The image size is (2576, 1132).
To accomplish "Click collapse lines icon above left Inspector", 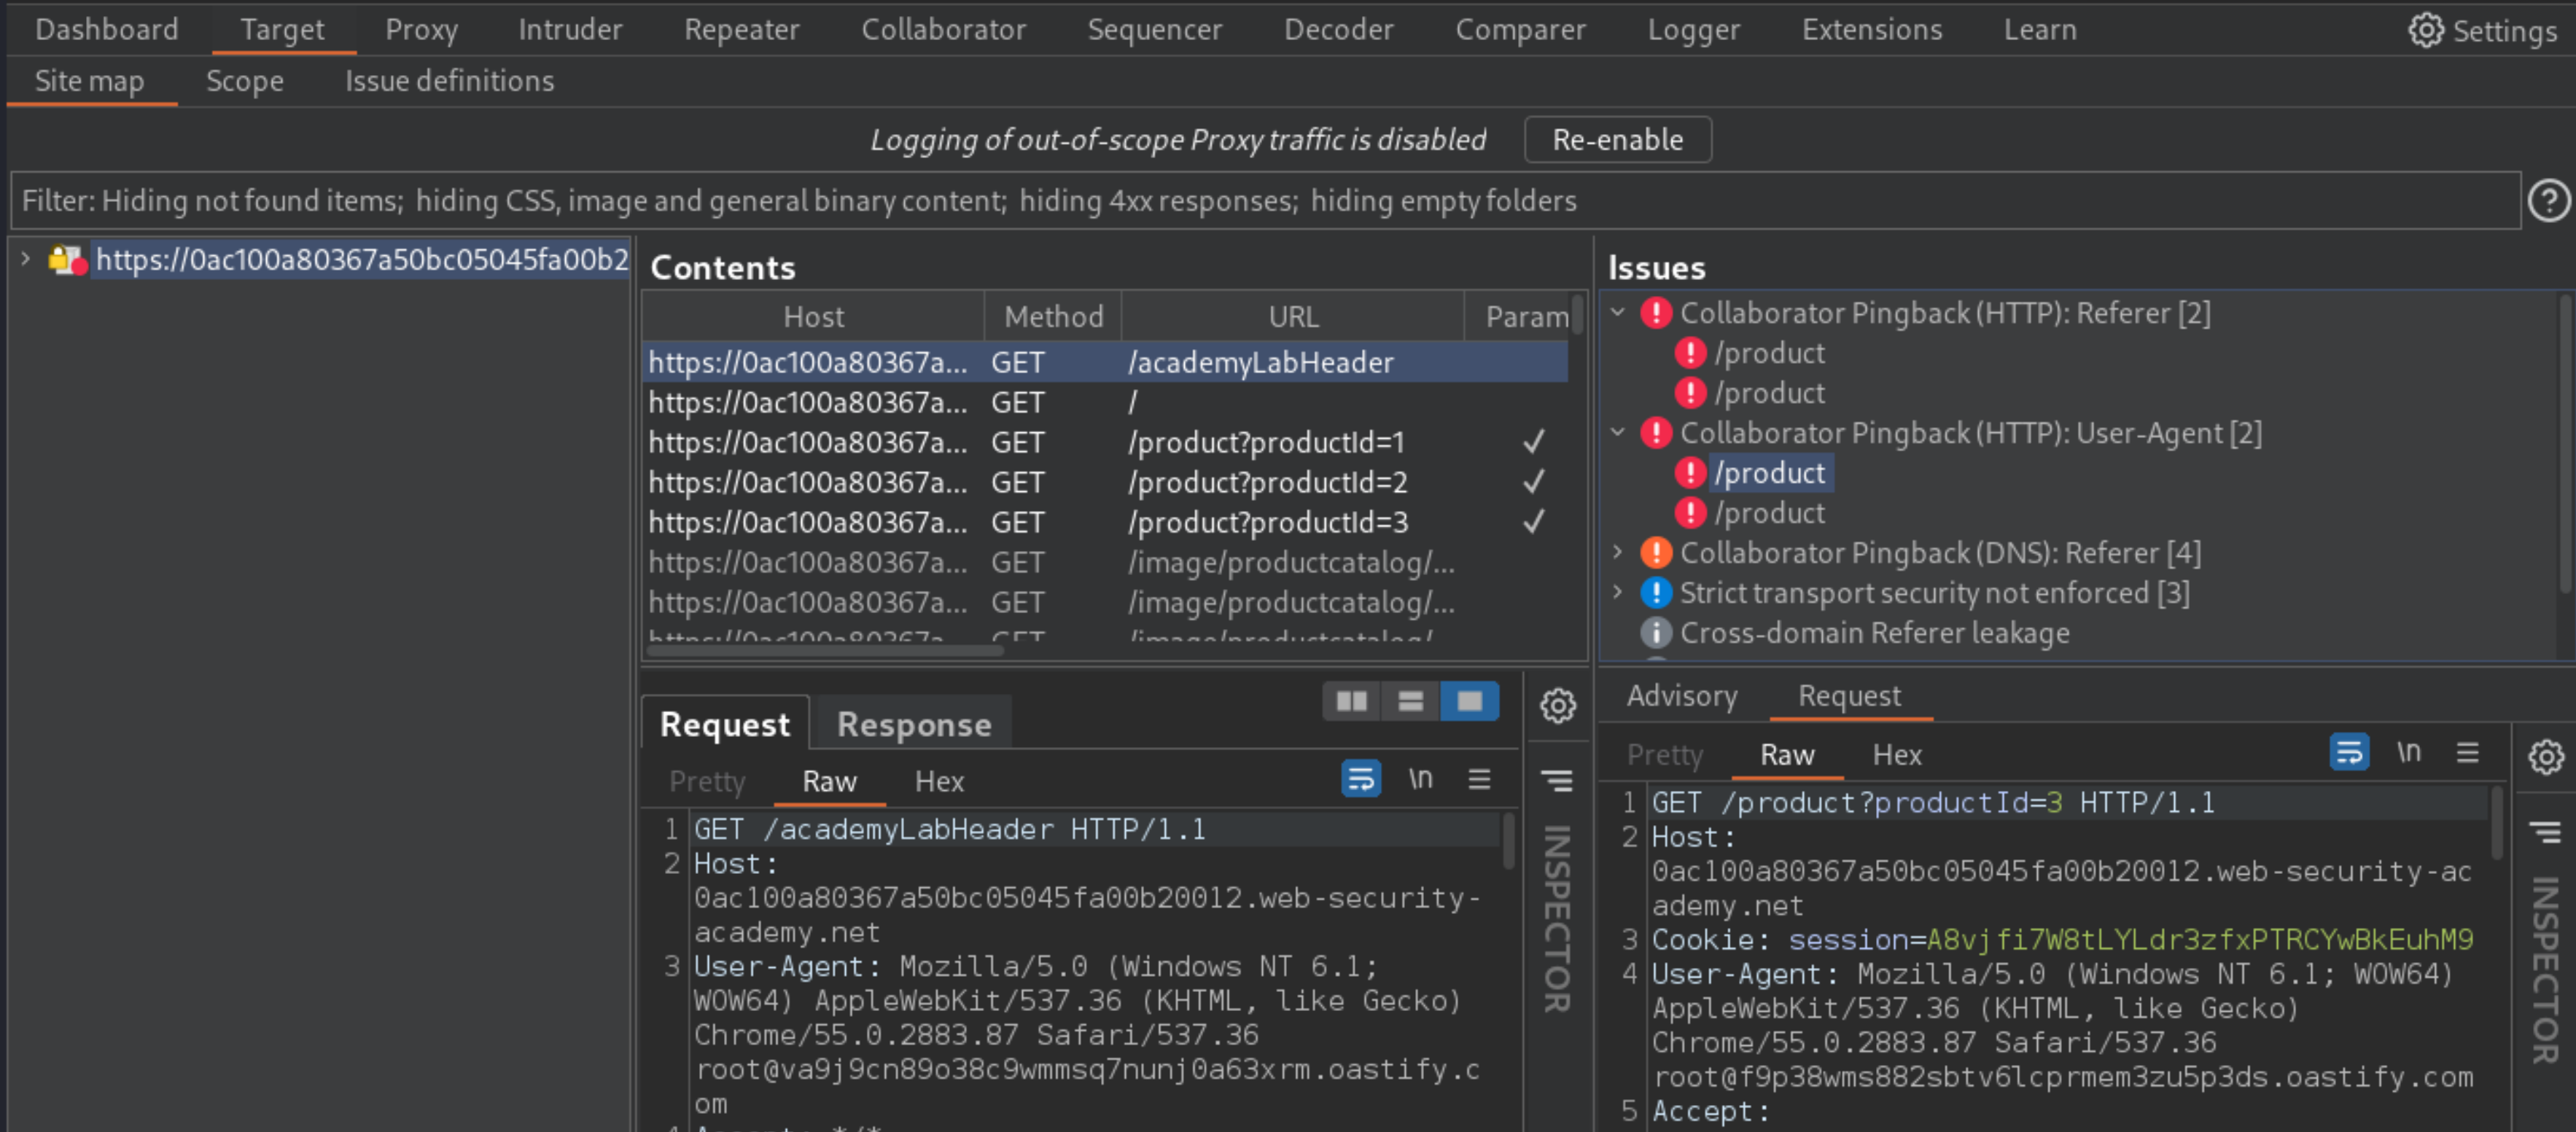I will coord(1557,780).
